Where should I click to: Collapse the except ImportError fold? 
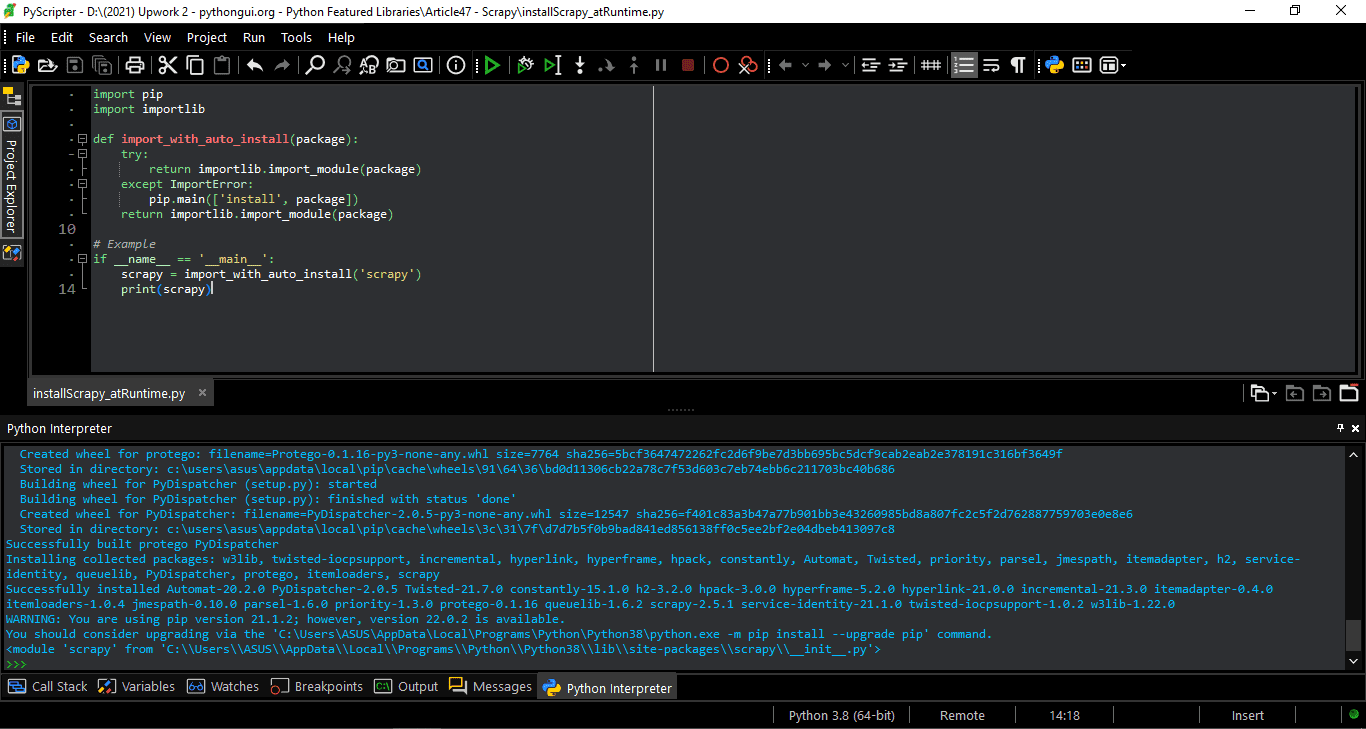click(x=83, y=184)
